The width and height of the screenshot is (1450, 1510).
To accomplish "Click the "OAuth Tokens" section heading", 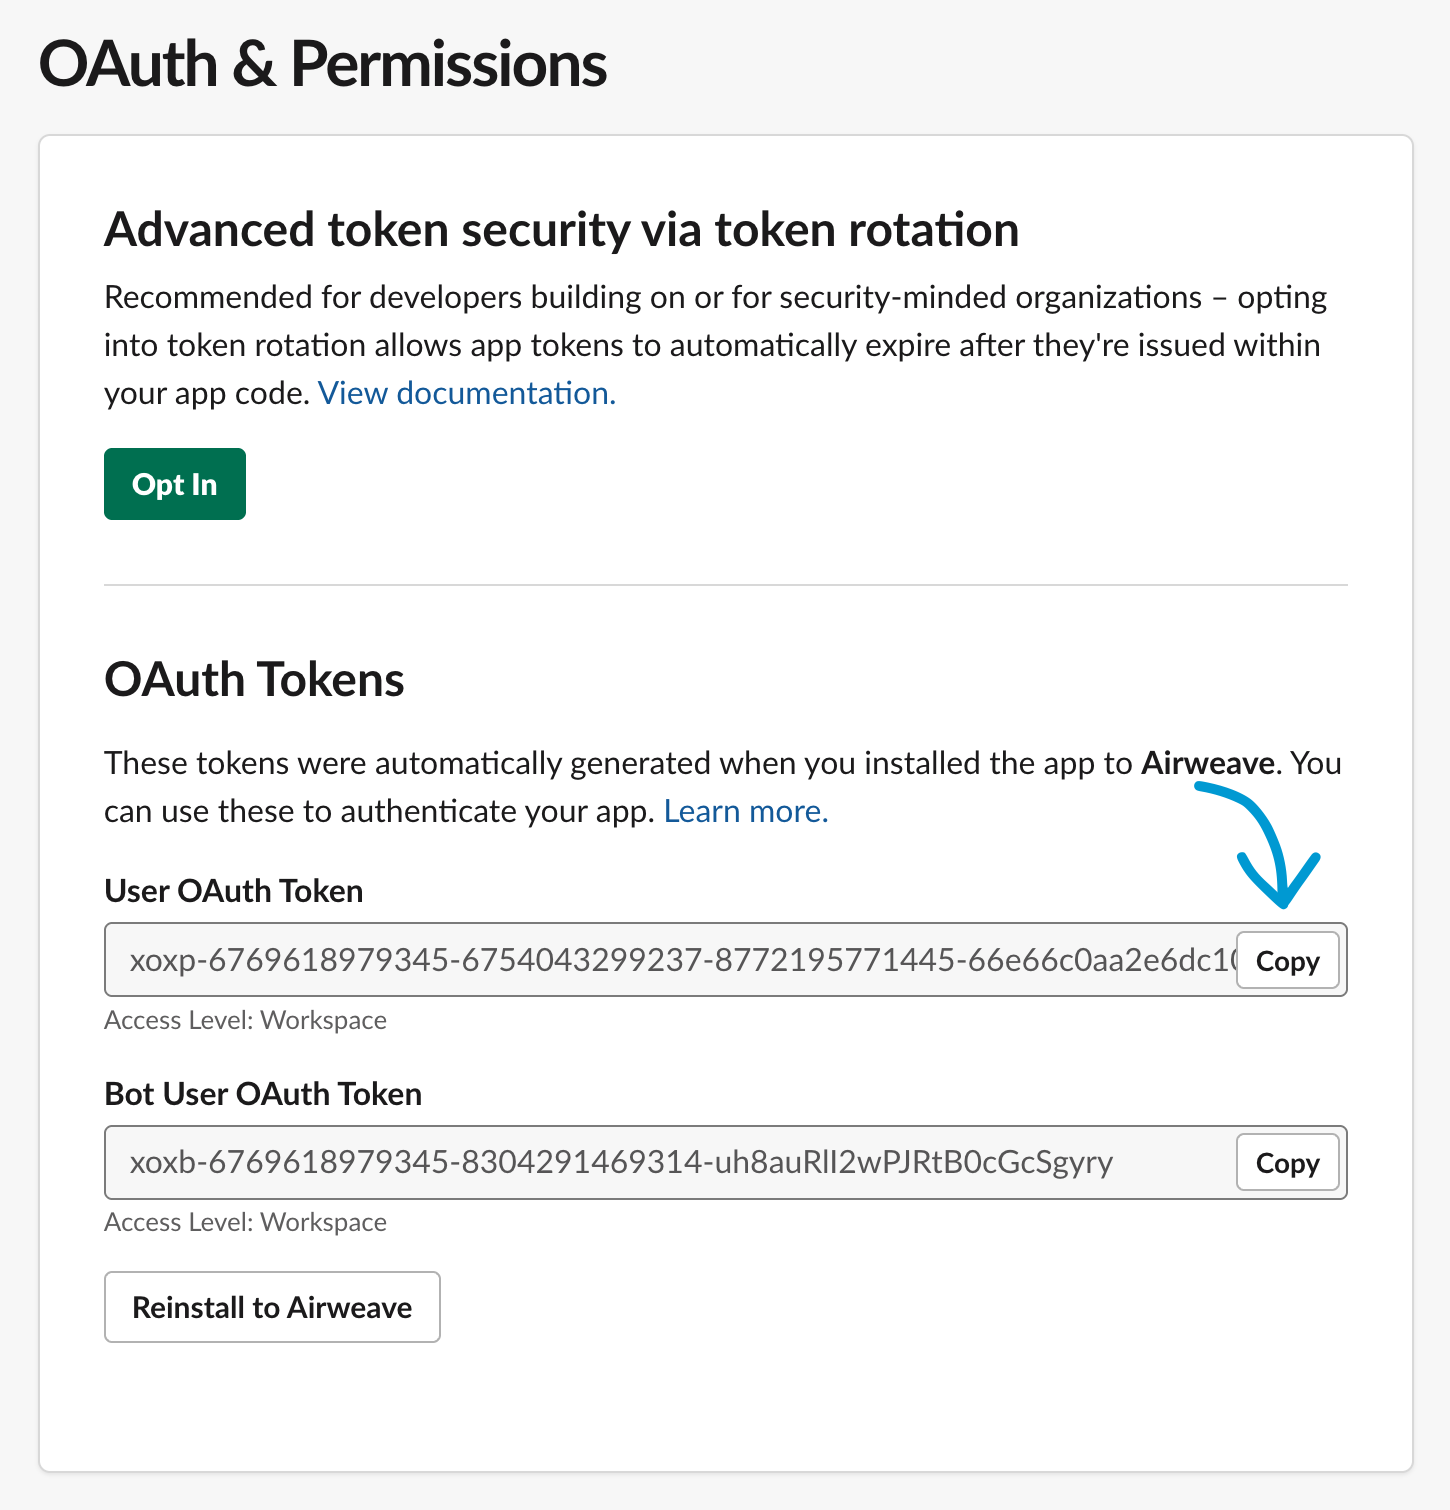I will coord(254,679).
